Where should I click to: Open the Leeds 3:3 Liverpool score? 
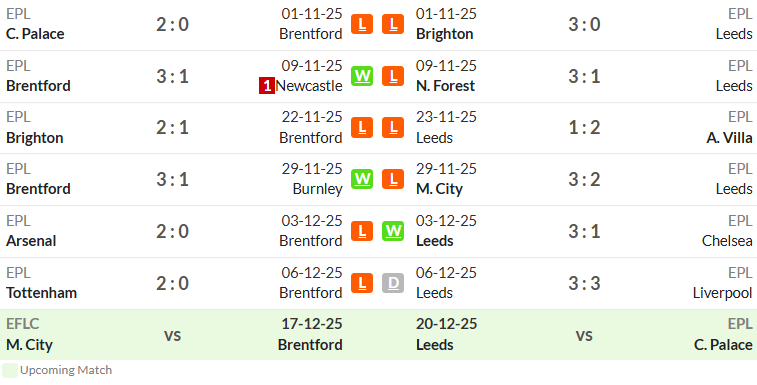tap(584, 283)
